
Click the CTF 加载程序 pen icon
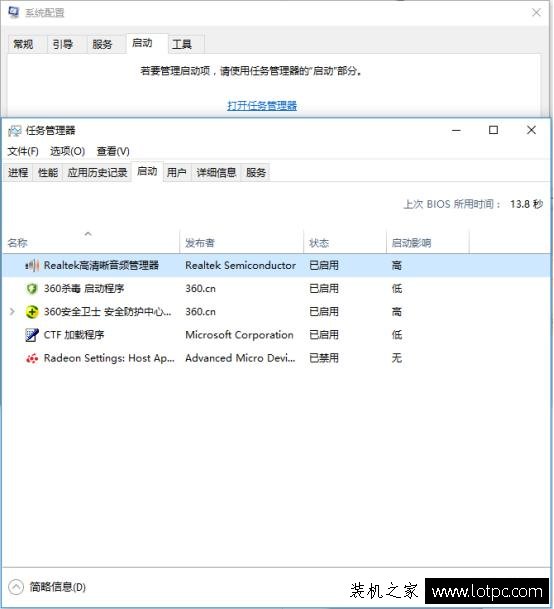click(31, 335)
